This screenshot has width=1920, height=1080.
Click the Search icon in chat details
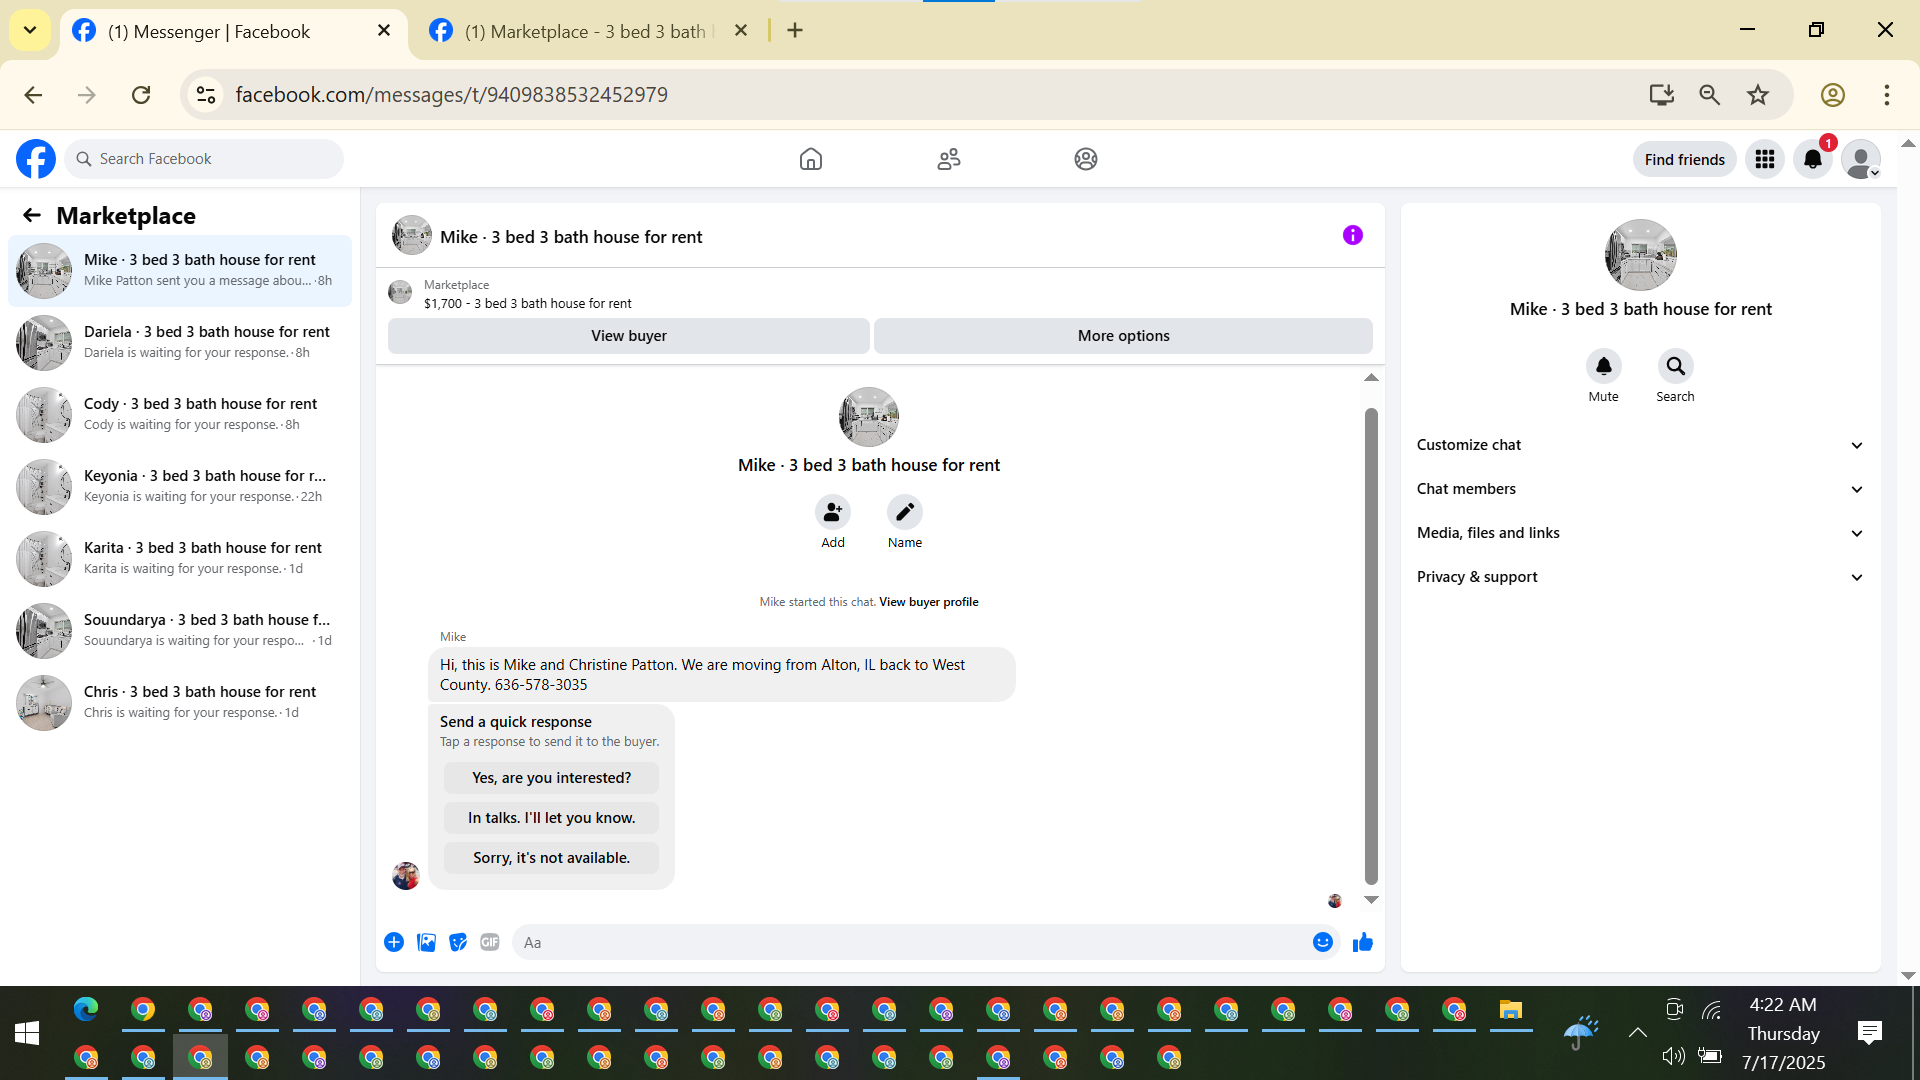coord(1675,366)
